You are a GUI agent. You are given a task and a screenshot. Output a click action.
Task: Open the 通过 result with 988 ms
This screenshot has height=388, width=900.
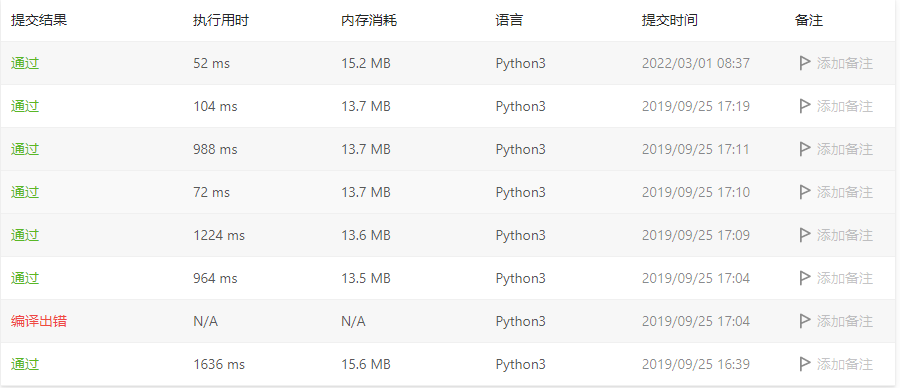tap(25, 149)
